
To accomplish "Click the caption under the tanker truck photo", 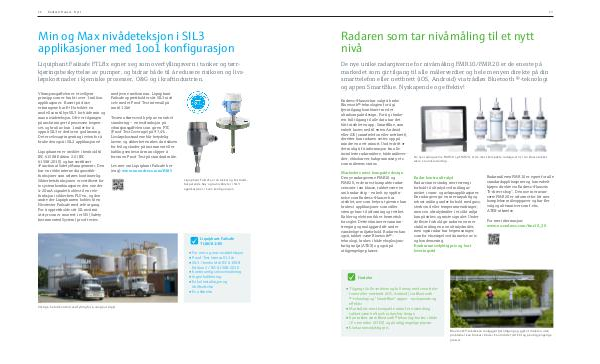I will click(77, 307).
